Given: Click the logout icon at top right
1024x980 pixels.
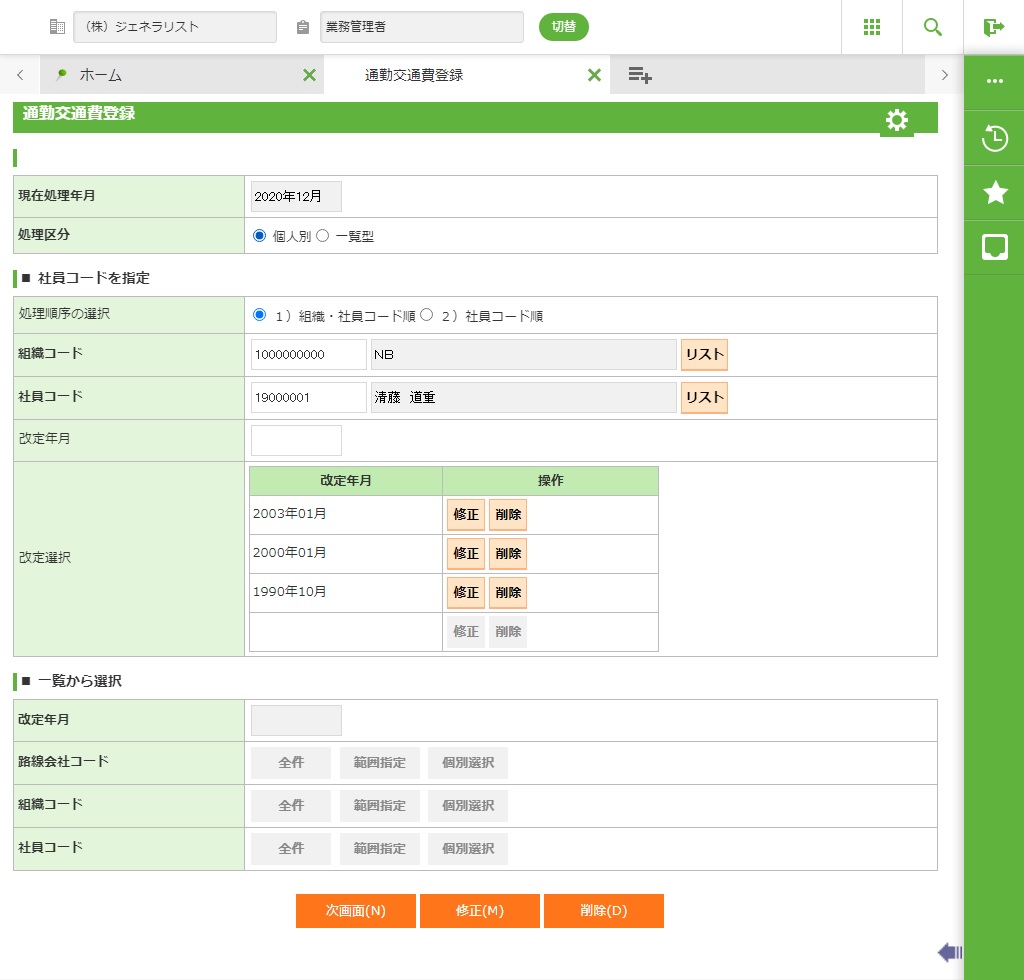Looking at the screenshot, I should tap(993, 27).
